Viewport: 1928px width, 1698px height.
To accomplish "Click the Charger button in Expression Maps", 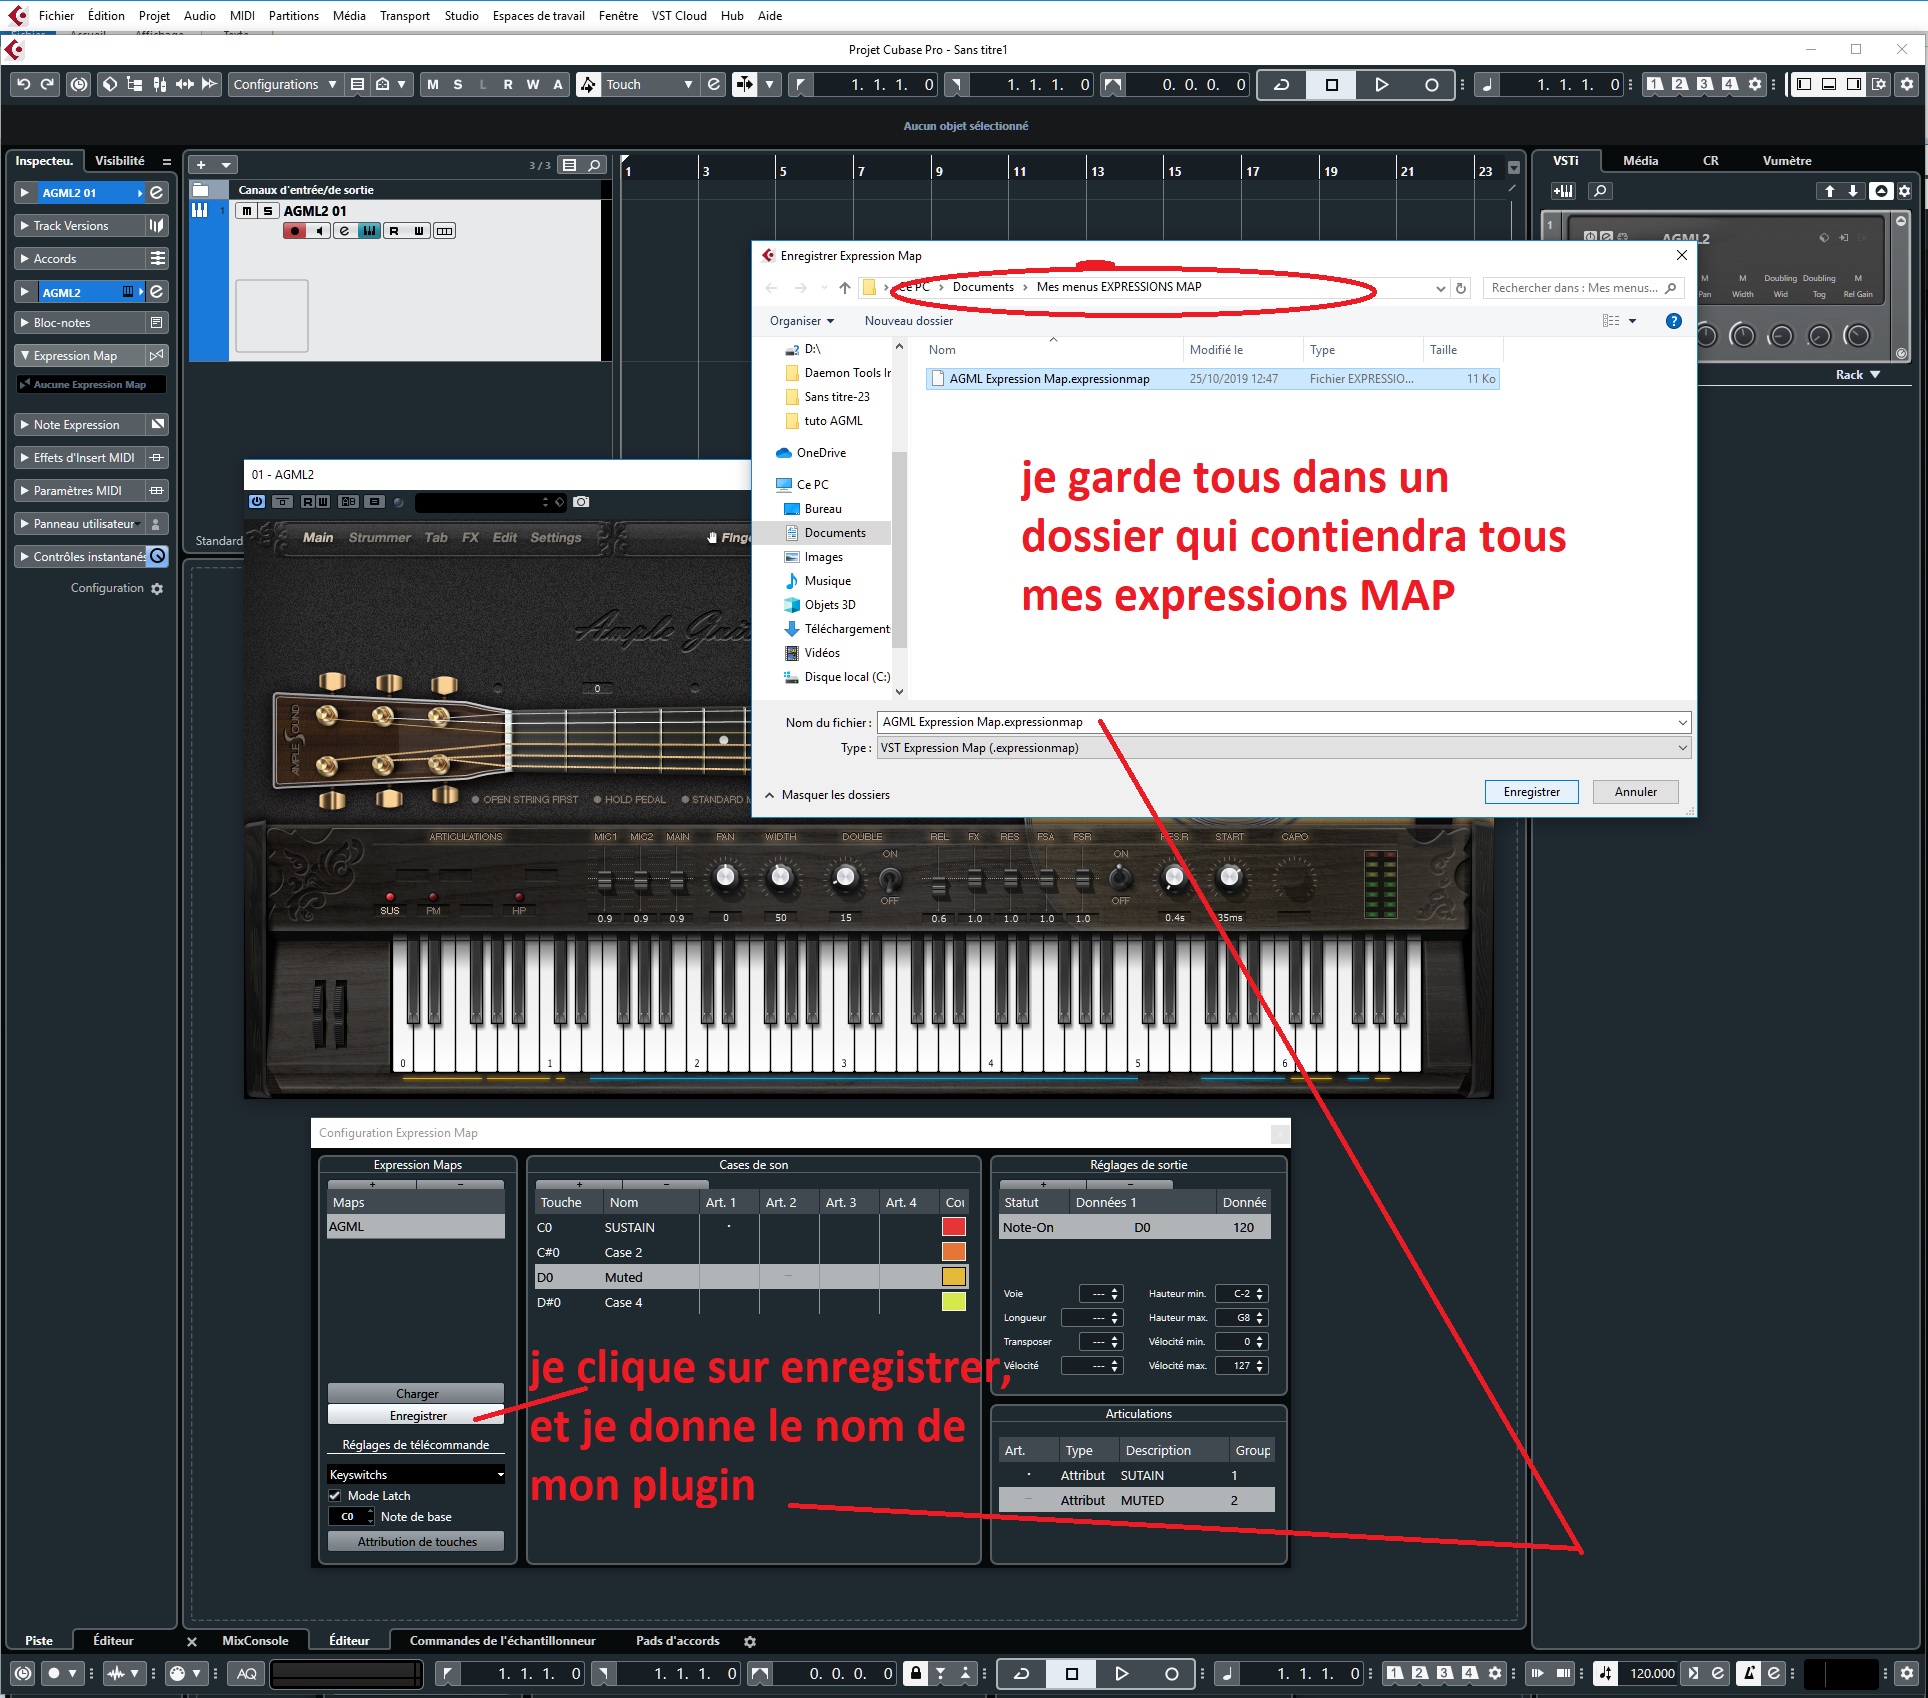I will click(416, 1394).
